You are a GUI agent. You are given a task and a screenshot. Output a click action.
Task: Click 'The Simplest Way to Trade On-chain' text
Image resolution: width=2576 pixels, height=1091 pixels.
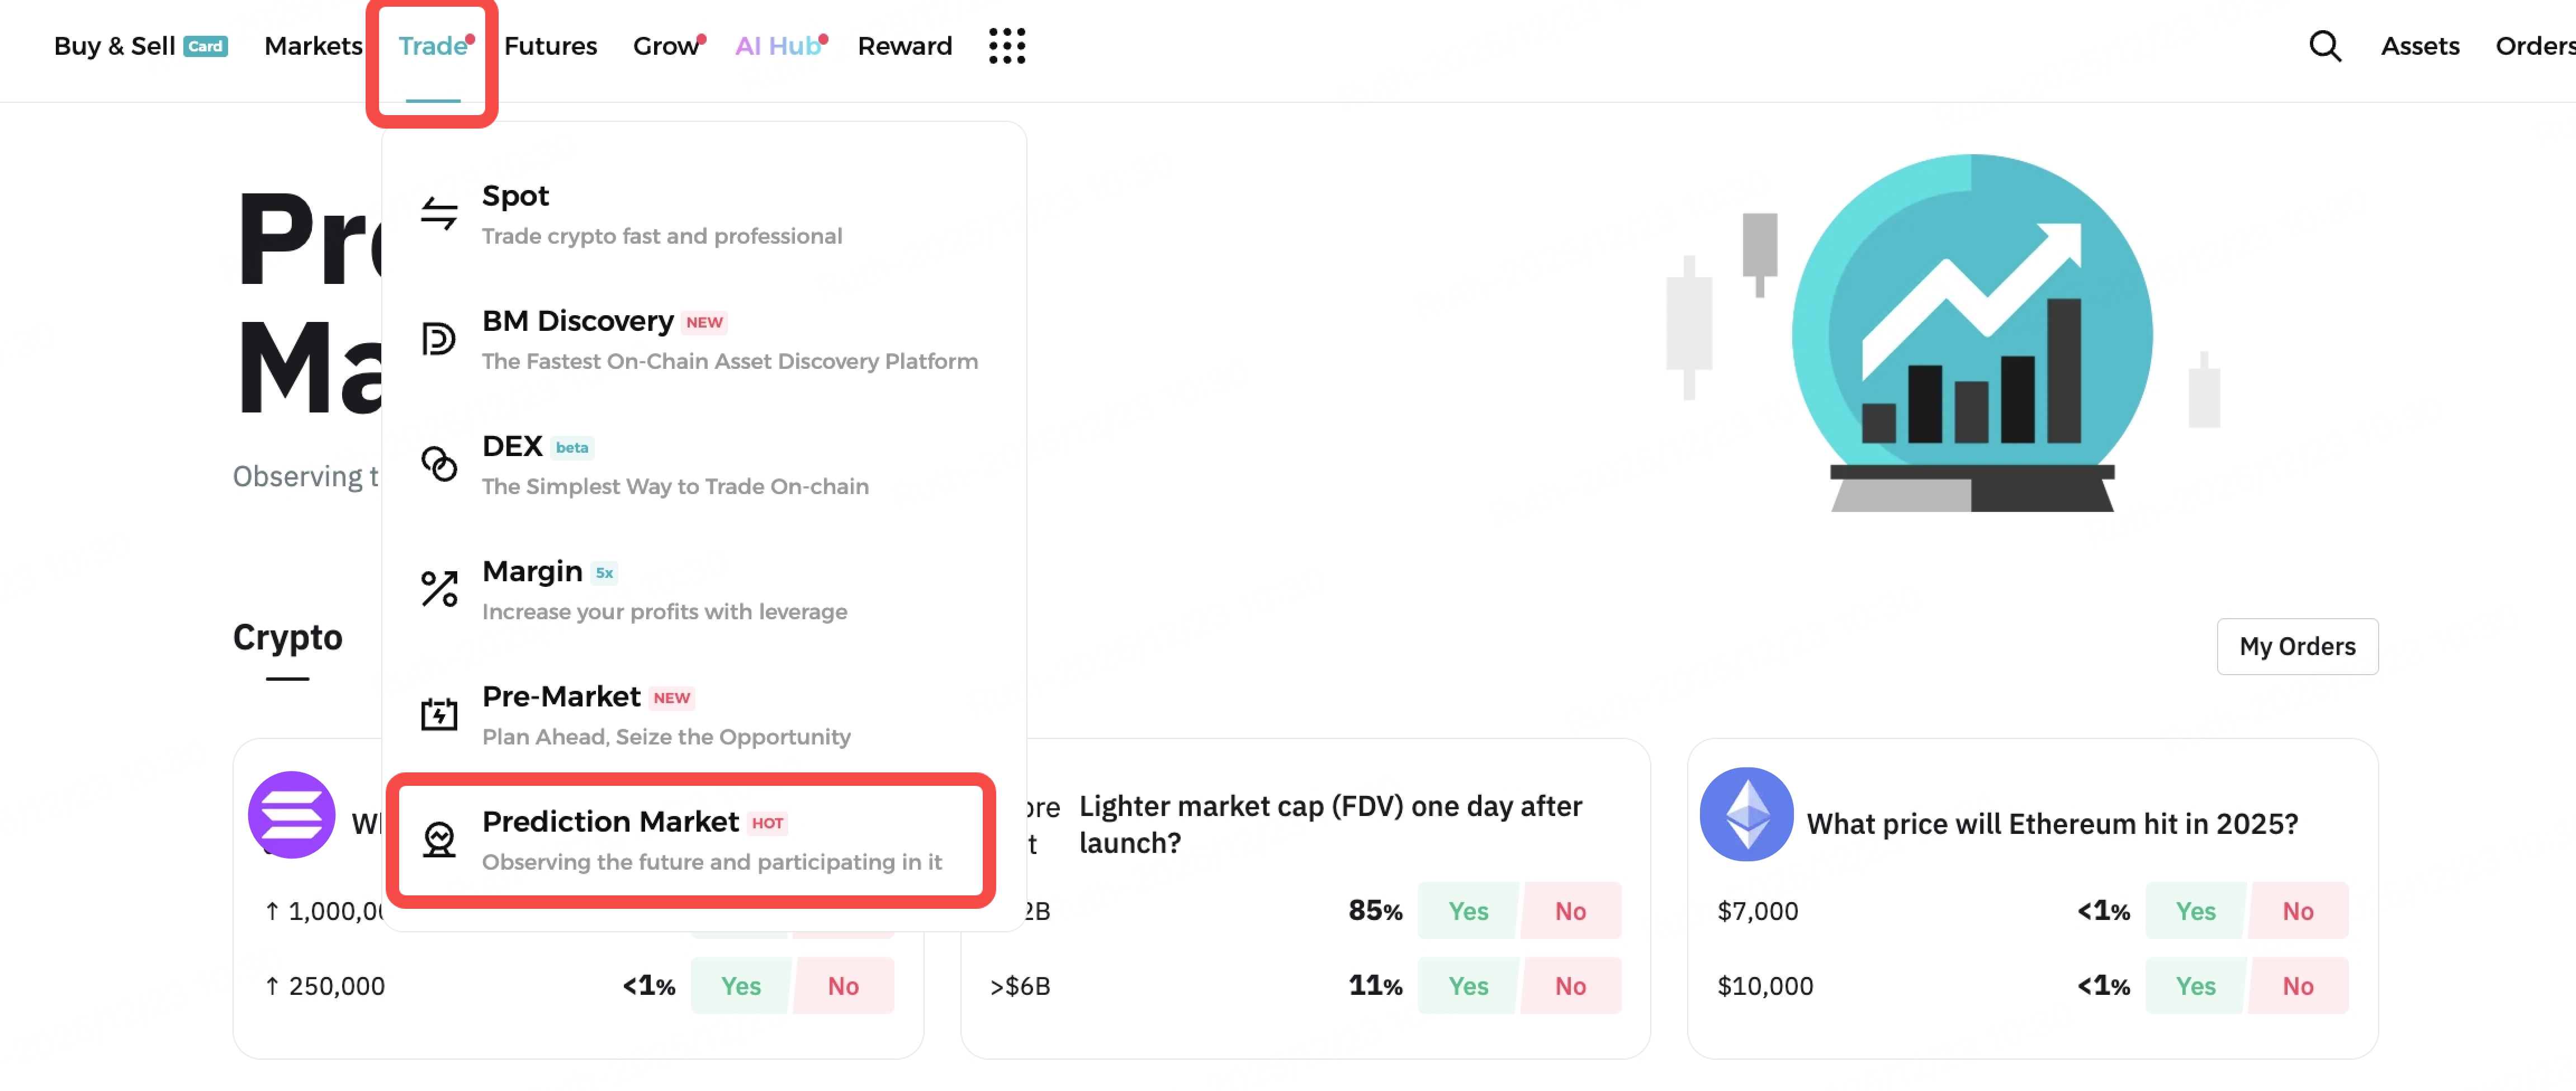675,486
